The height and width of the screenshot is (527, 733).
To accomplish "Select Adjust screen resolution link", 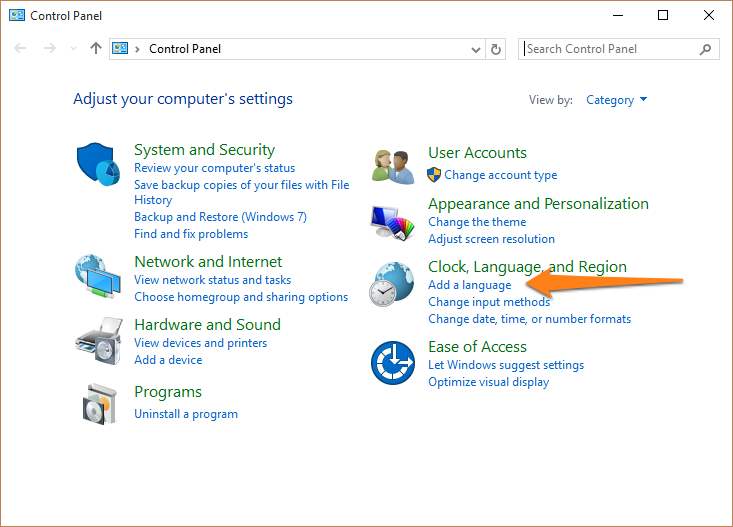I will pyautogui.click(x=491, y=239).
